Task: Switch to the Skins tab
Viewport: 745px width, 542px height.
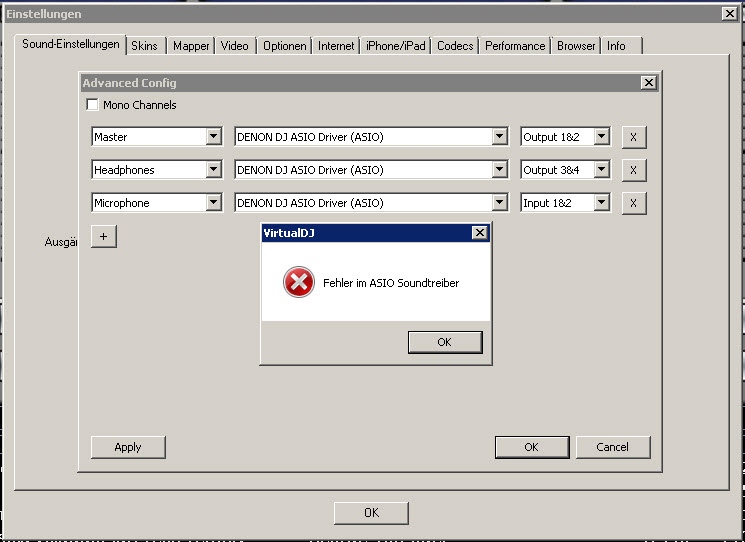Action: point(144,46)
